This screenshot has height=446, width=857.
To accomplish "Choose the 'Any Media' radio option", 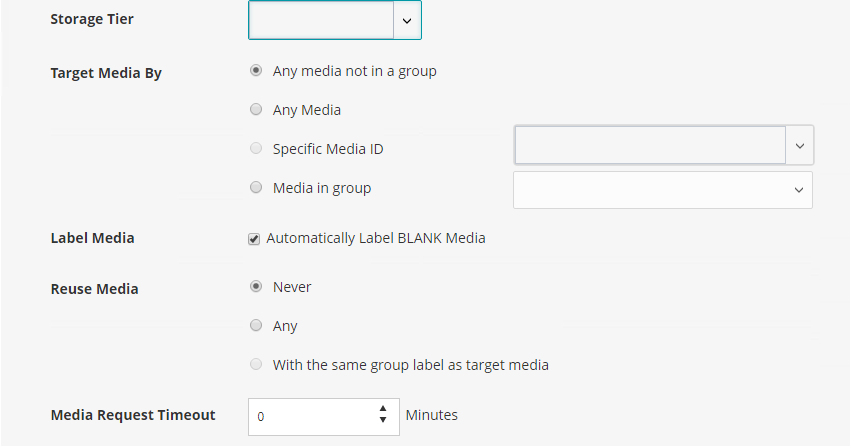I will click(256, 110).
